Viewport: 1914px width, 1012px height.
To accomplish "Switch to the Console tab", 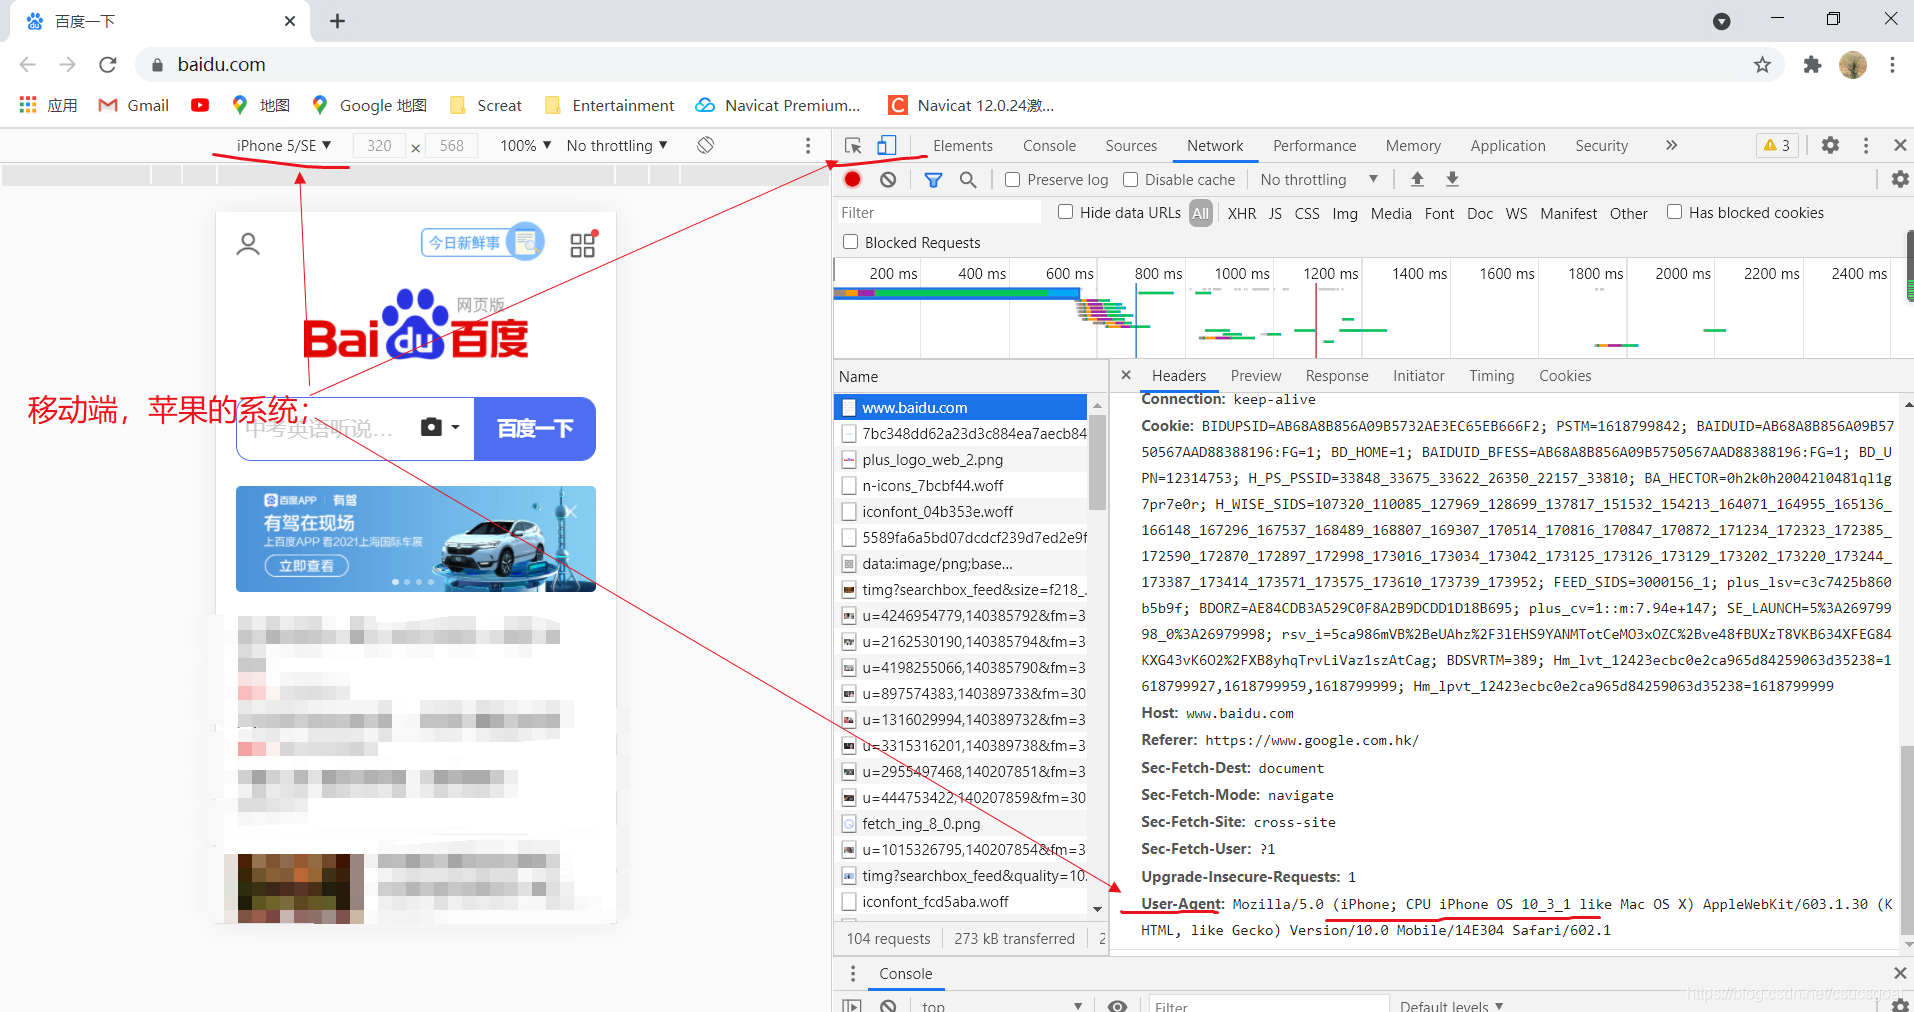I will tap(1049, 145).
